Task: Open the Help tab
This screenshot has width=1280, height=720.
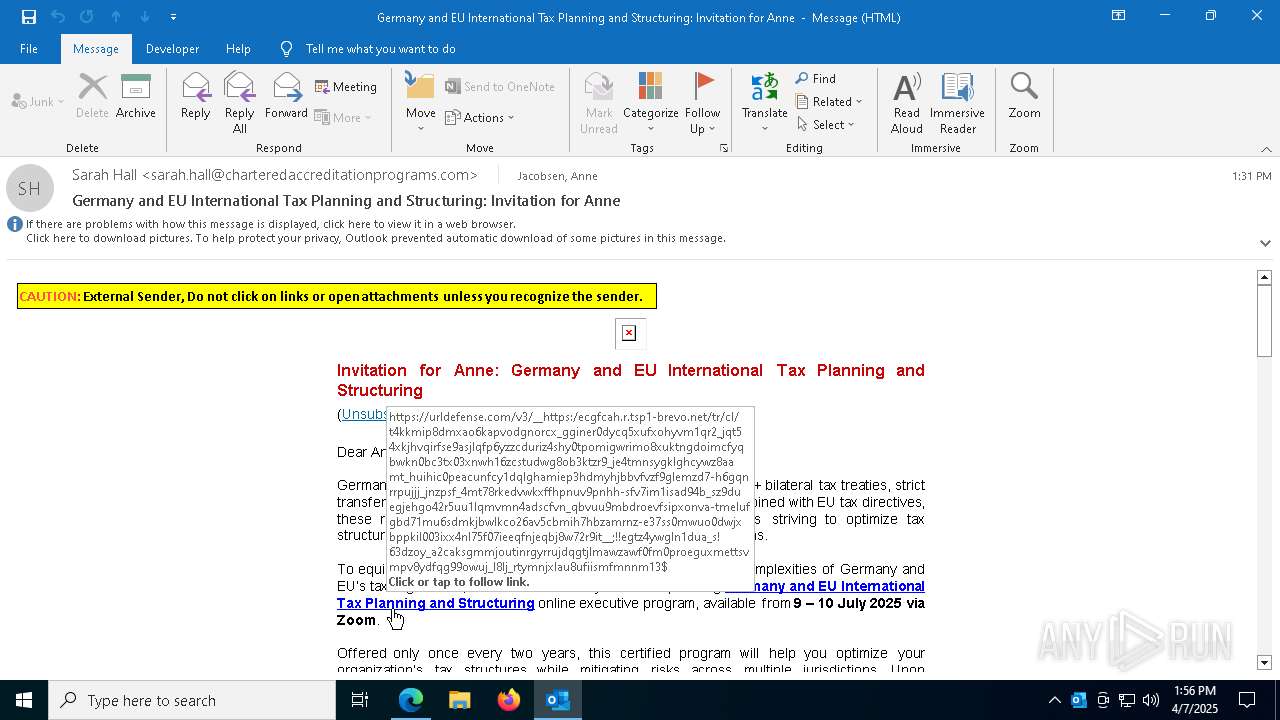Action: 238,49
